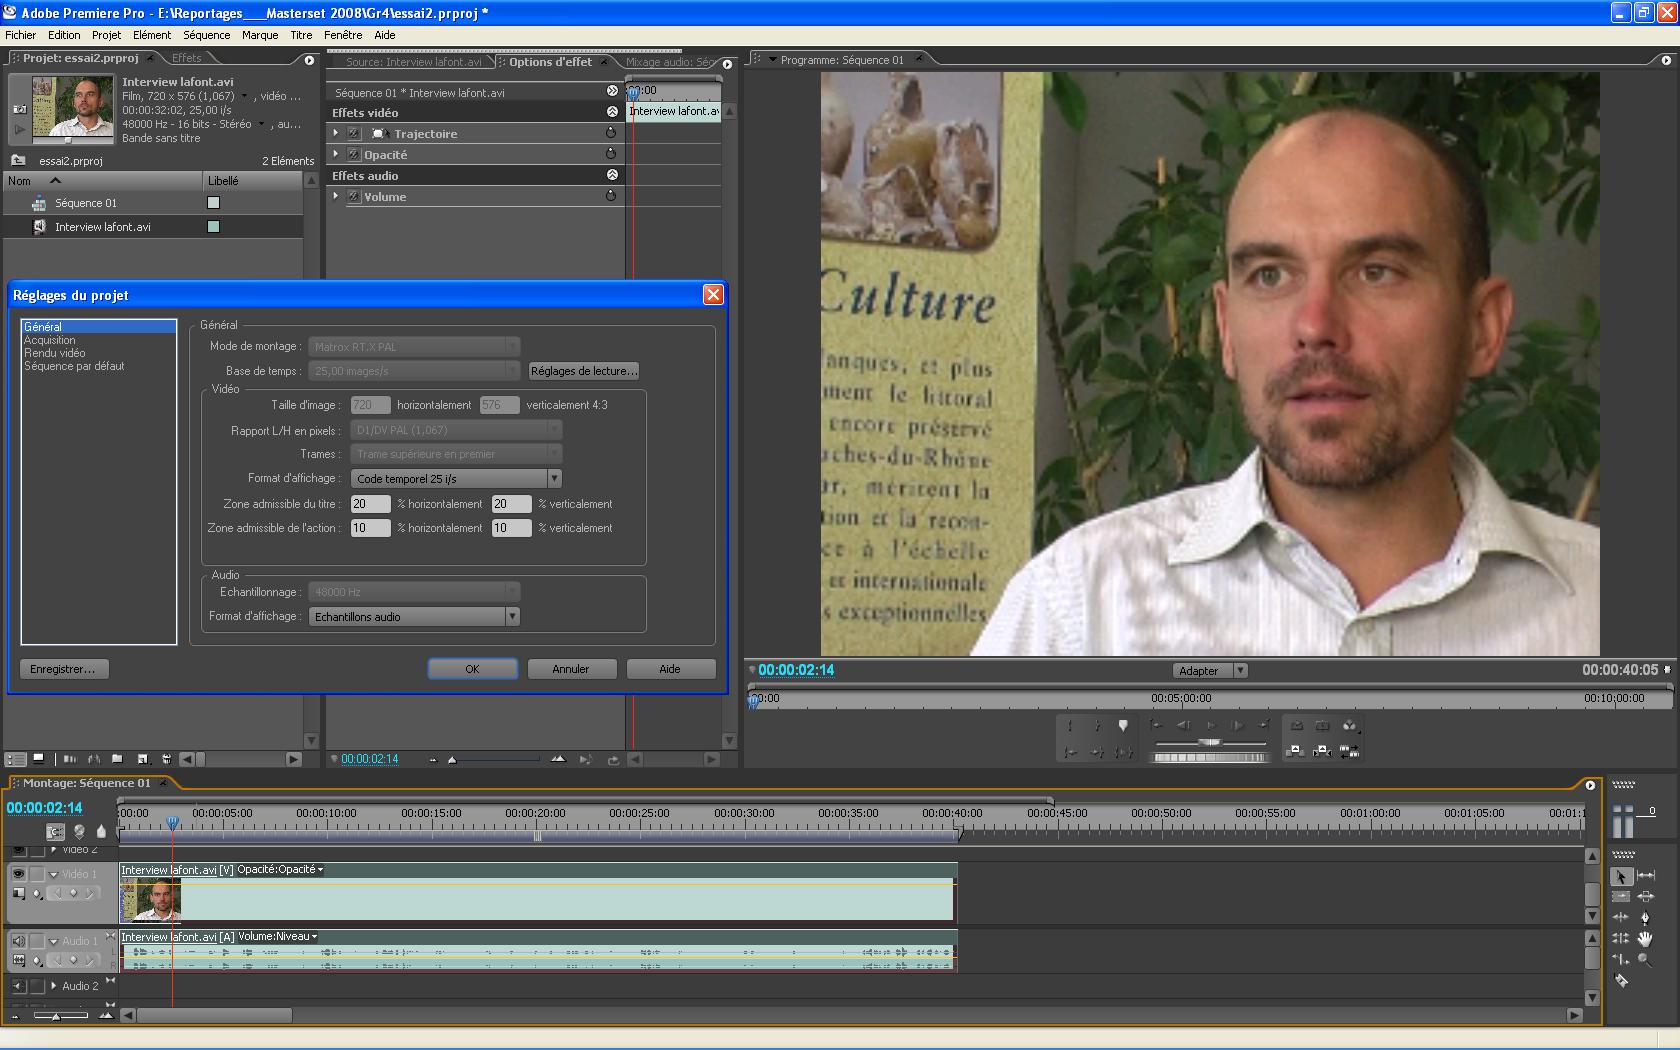The width and height of the screenshot is (1680, 1050).
Task: Expand the Trajectoire effect properties
Action: (336, 133)
